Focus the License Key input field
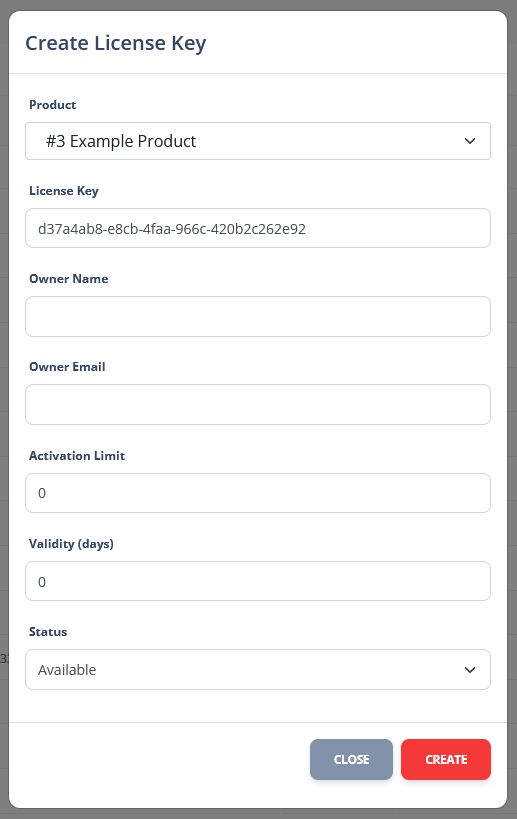This screenshot has height=819, width=517. (x=258, y=228)
